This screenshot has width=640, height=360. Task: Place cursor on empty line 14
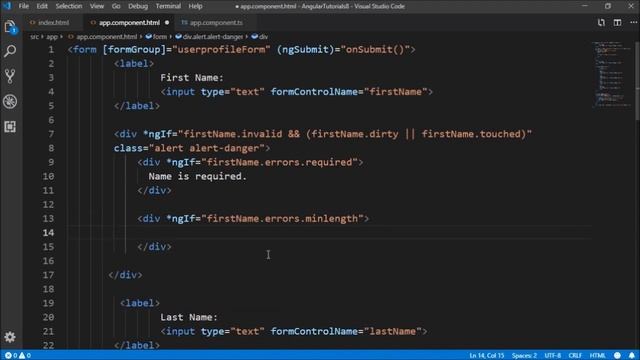pyautogui.click(x=329, y=233)
